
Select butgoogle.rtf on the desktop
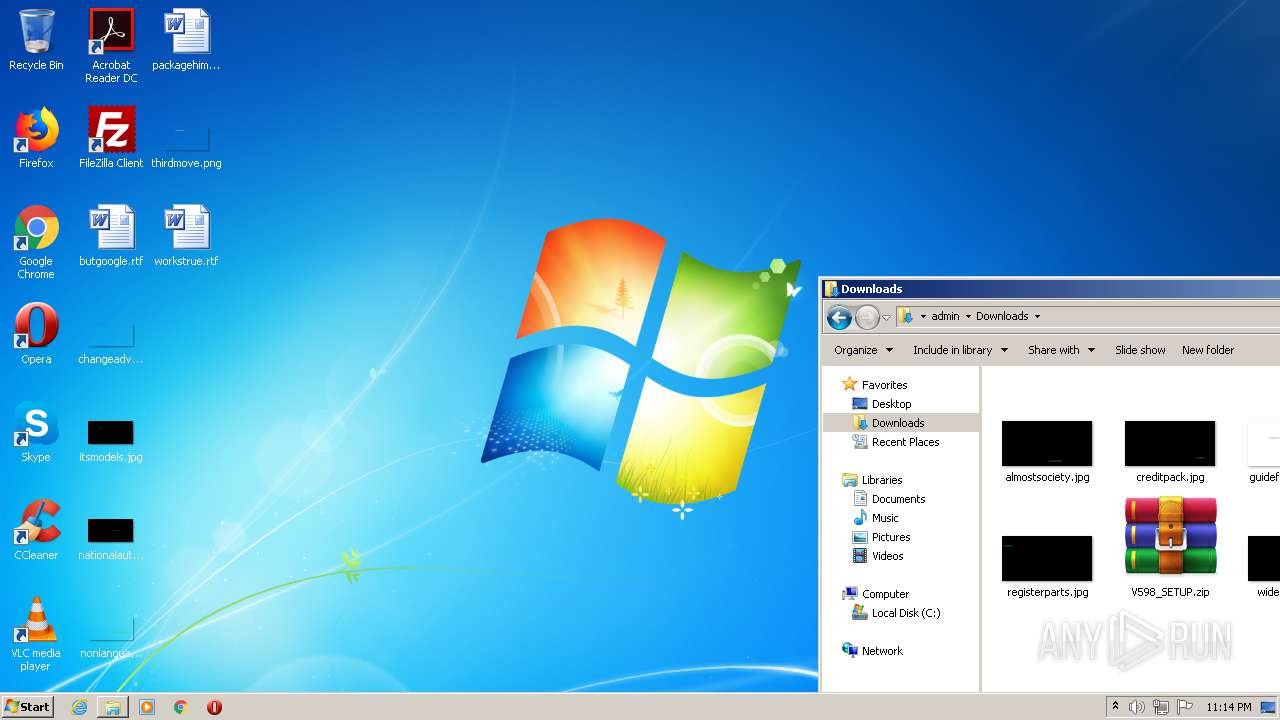tap(111, 236)
